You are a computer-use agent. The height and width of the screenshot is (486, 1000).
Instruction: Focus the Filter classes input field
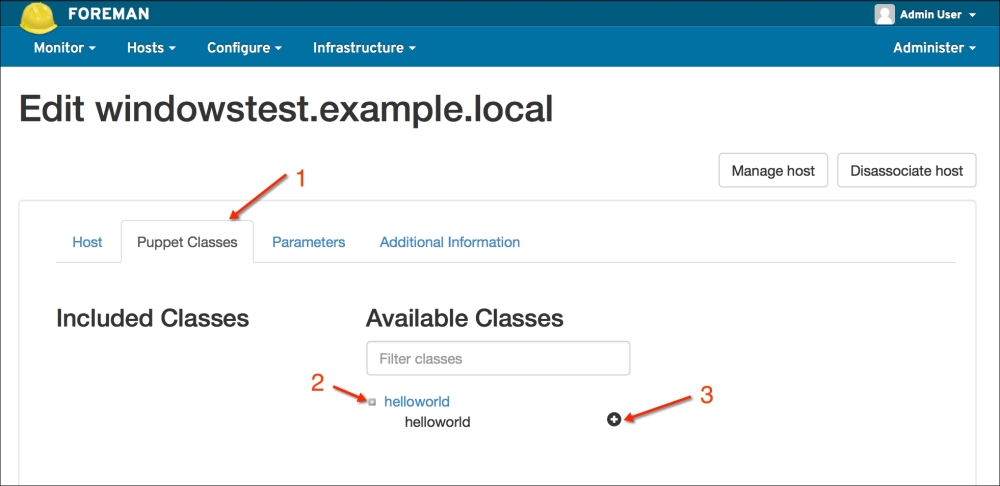(498, 358)
